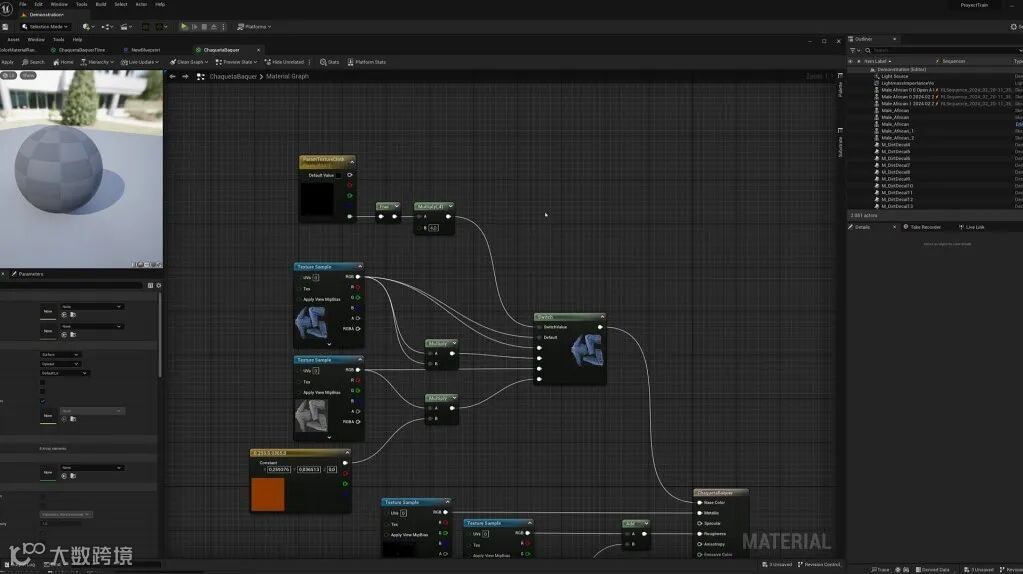The width and height of the screenshot is (1023, 574).
Task: Click the Metallic input pin
Action: click(x=699, y=513)
